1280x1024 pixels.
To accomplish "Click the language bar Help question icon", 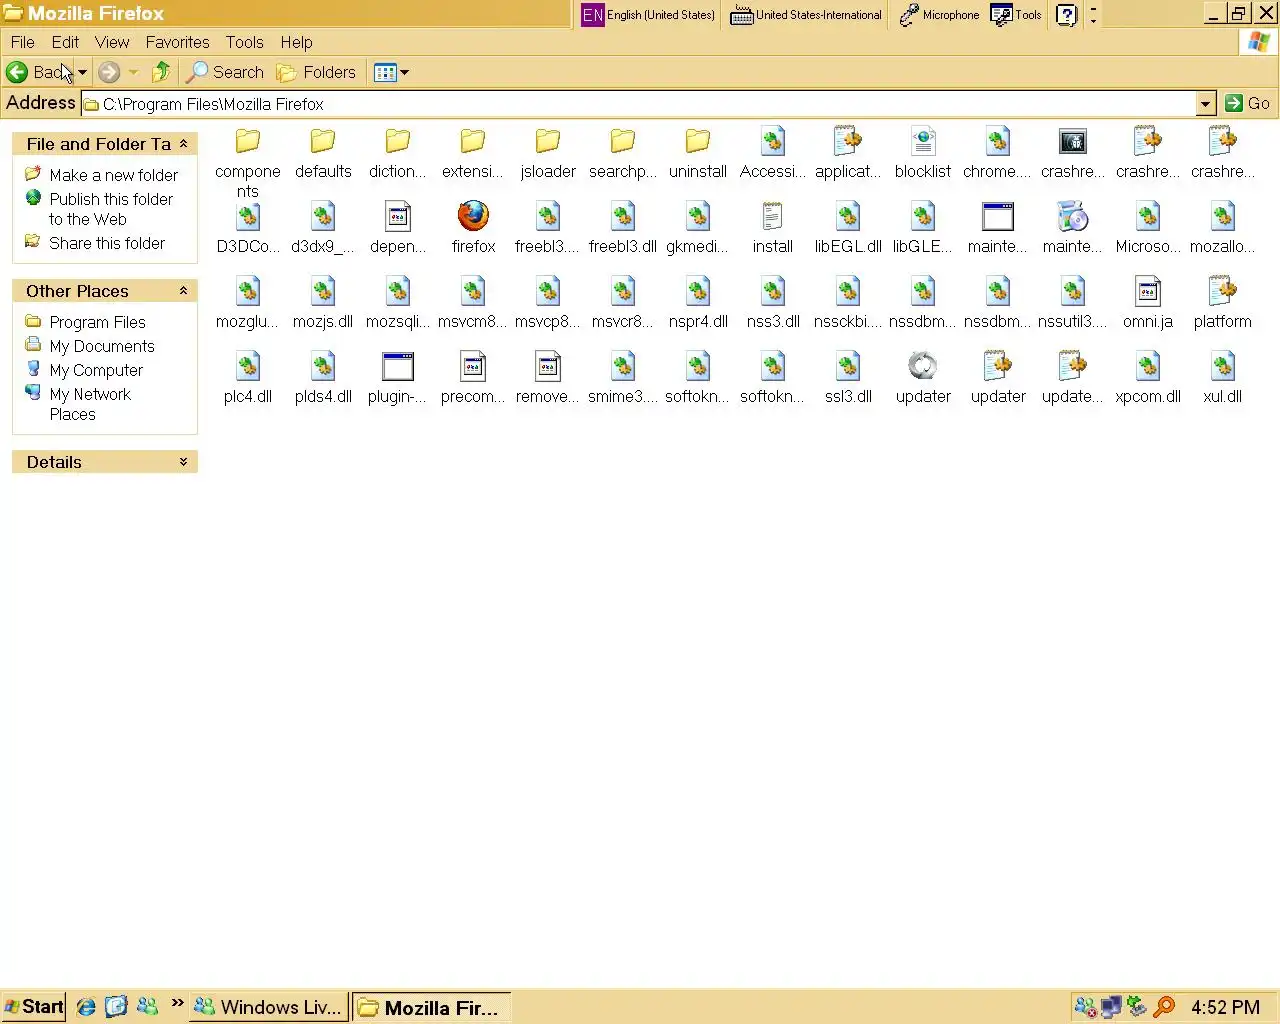I will coord(1067,15).
